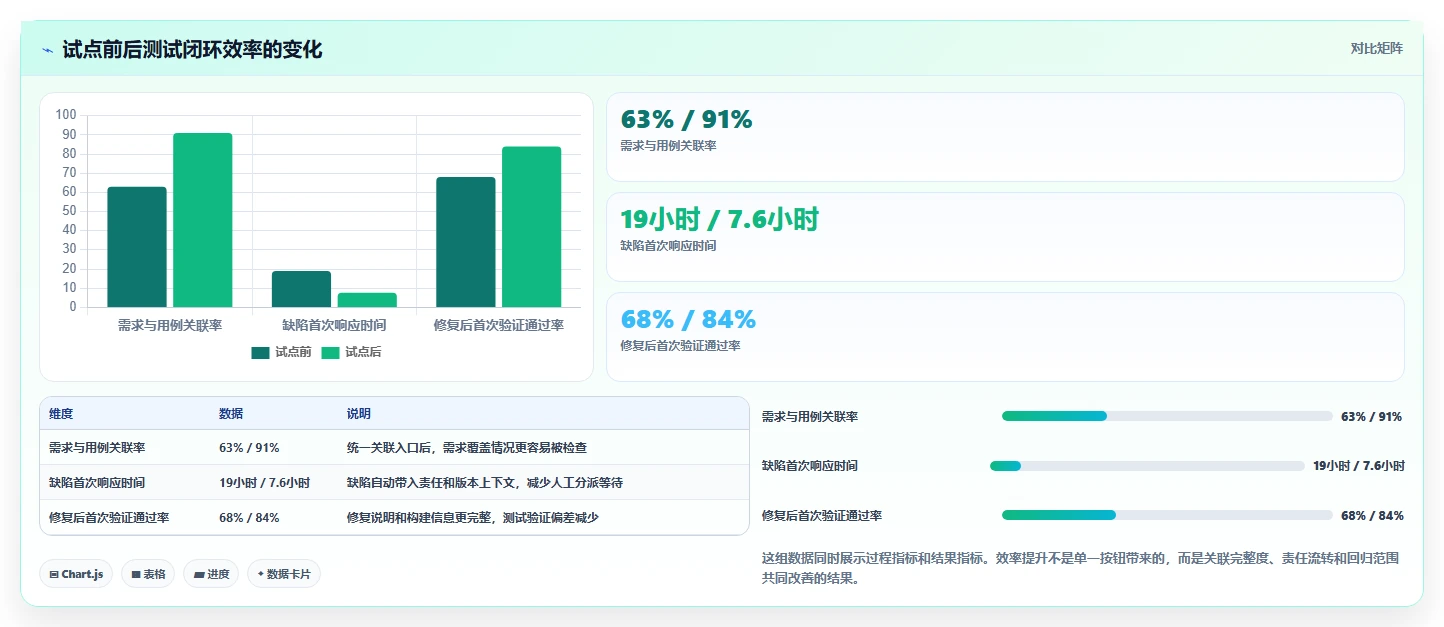Toggle the 试点后 legend swatch
This screenshot has height=627, width=1444.
point(330,352)
